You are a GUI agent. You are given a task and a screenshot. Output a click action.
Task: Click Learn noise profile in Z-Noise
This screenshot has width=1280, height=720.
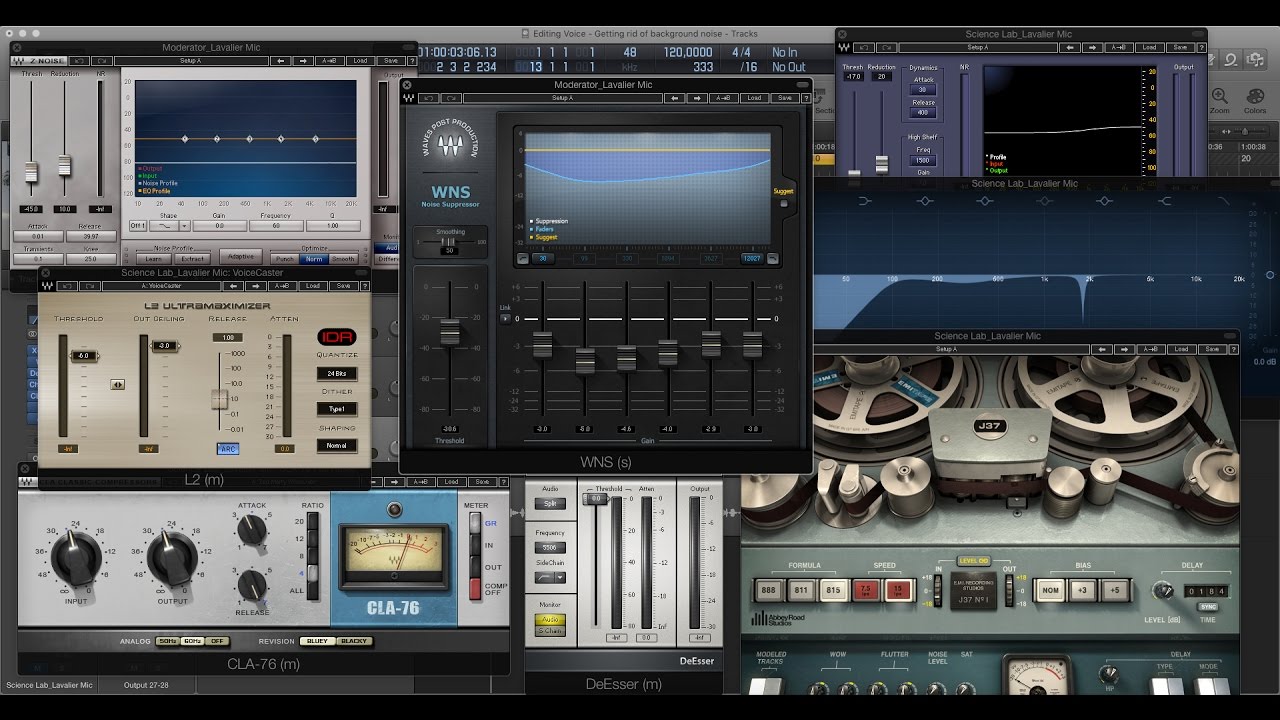[154, 259]
